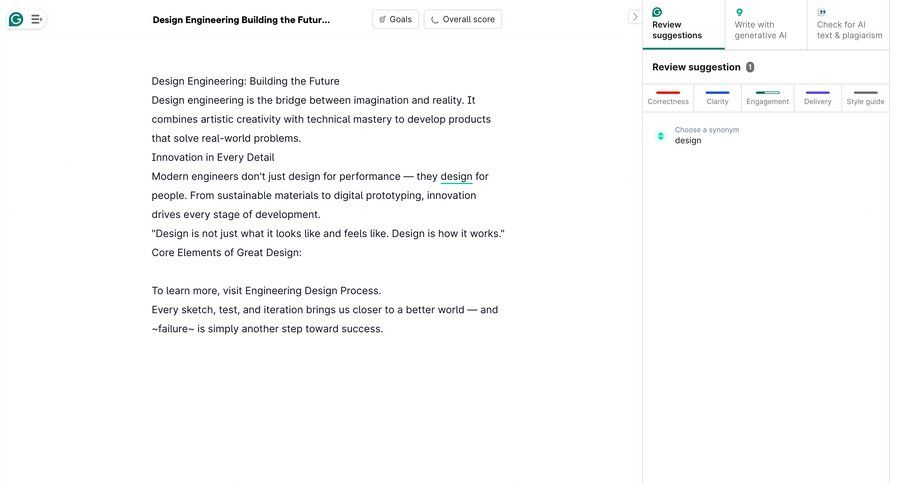
Task: Click the suggestion count badge
Action: click(750, 67)
